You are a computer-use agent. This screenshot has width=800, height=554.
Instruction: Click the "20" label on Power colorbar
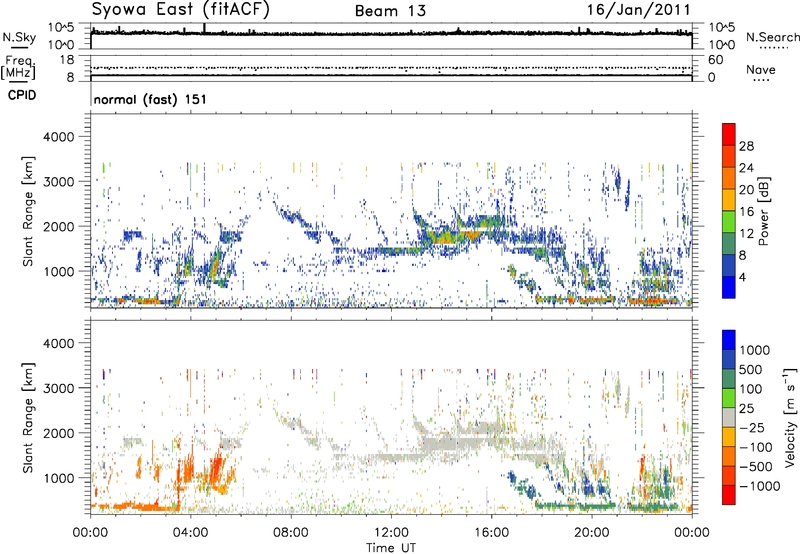pos(746,190)
